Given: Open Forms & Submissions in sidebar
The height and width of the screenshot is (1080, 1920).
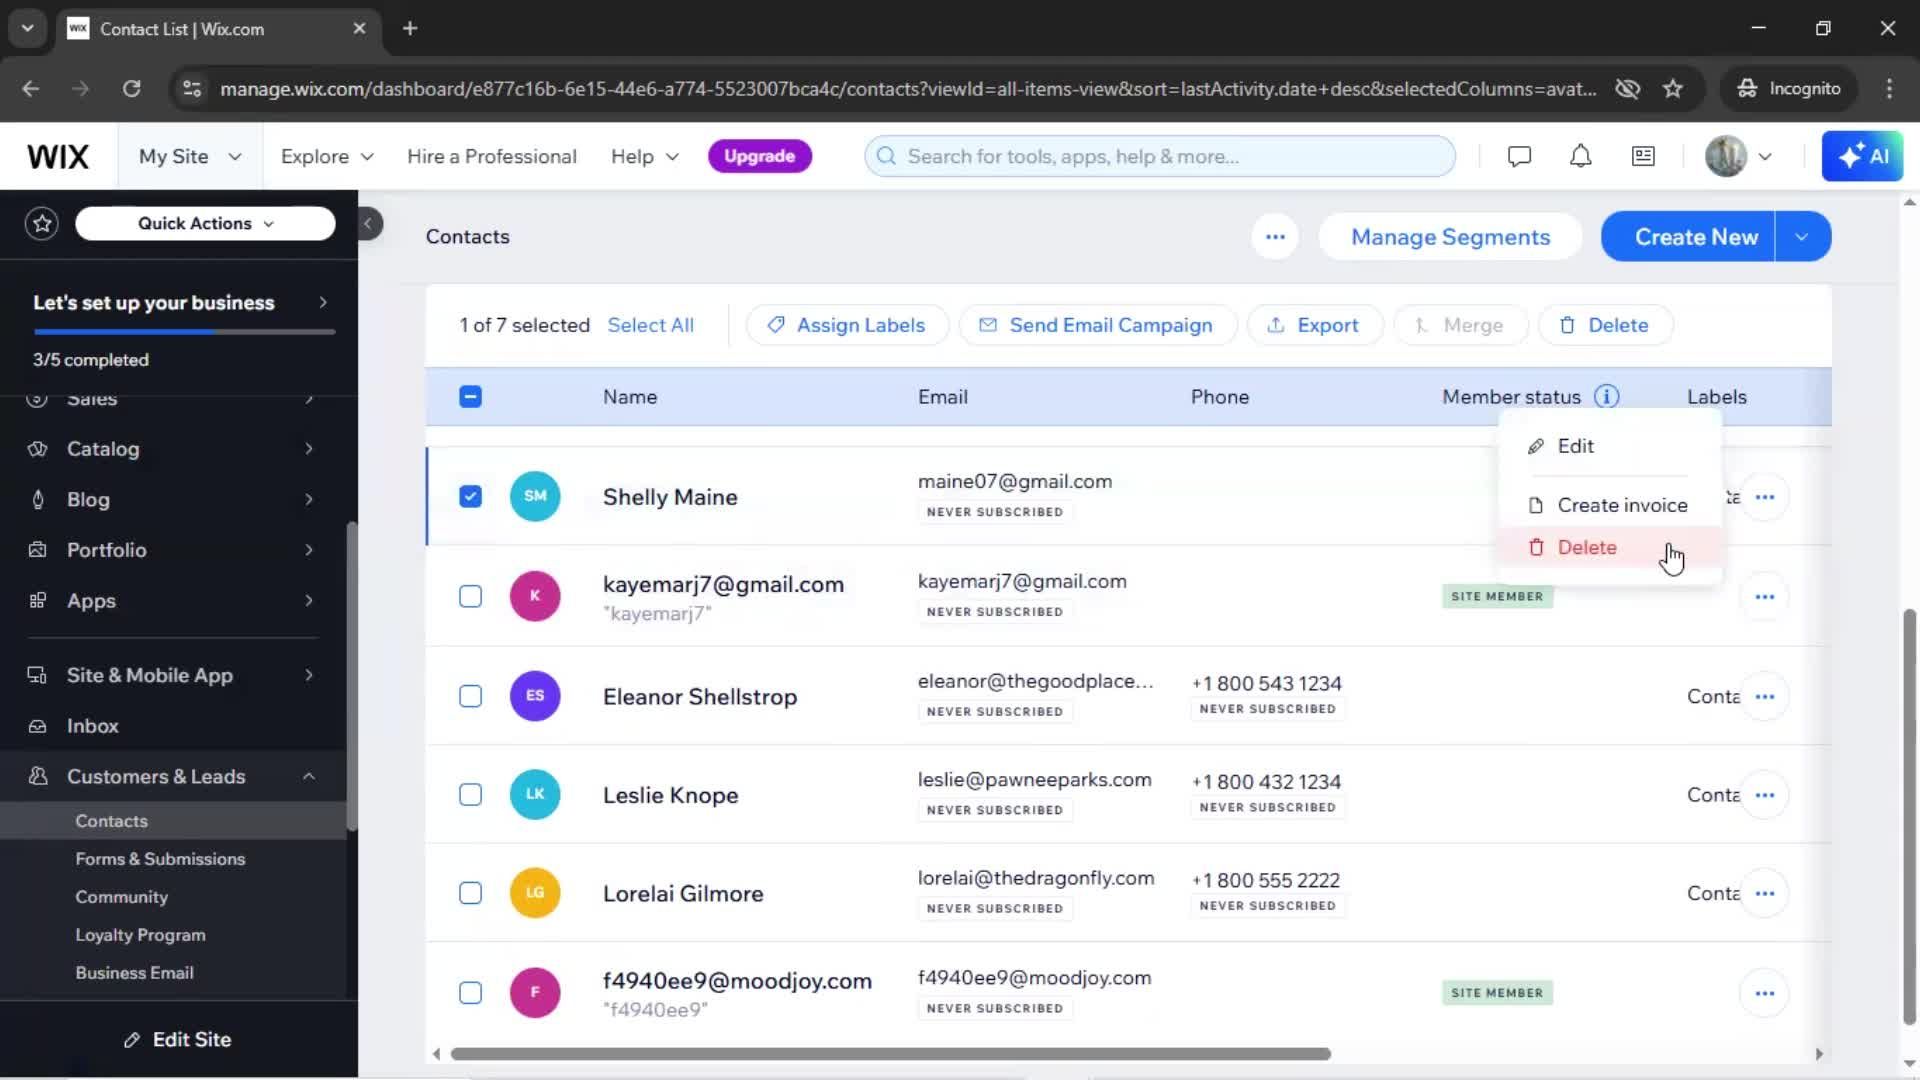Looking at the screenshot, I should [160, 859].
